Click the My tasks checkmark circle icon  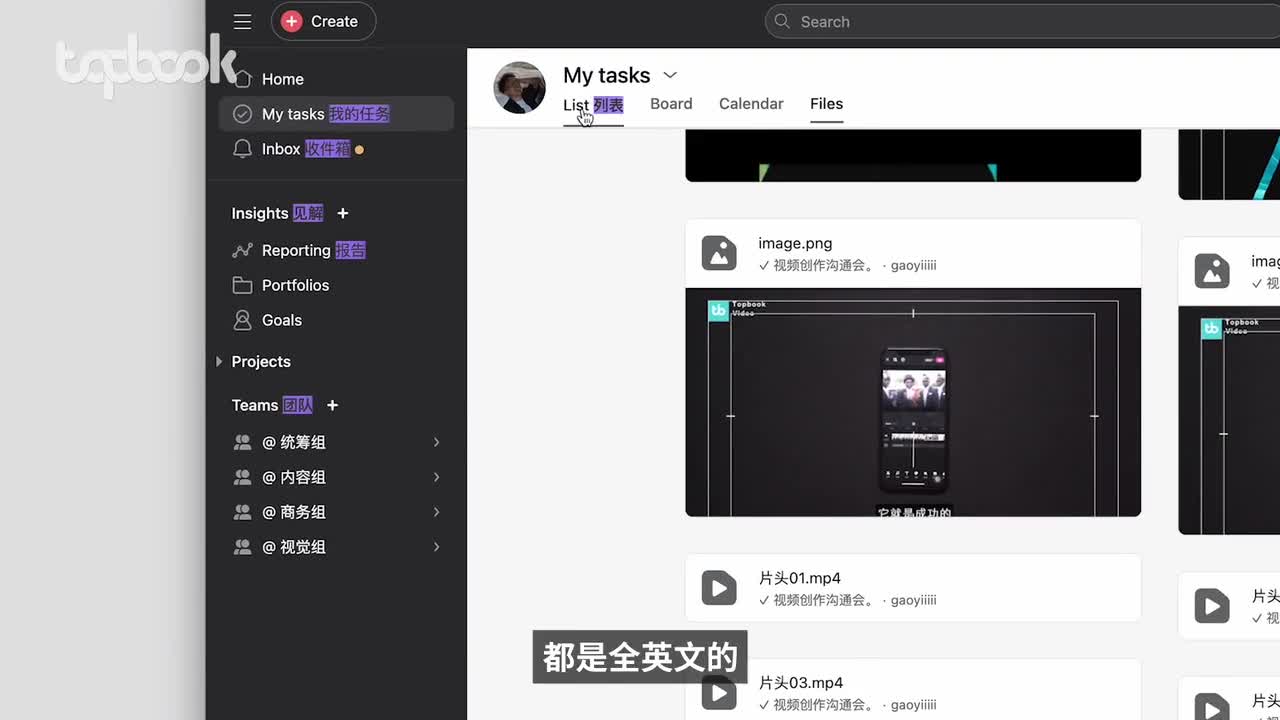pyautogui.click(x=242, y=114)
